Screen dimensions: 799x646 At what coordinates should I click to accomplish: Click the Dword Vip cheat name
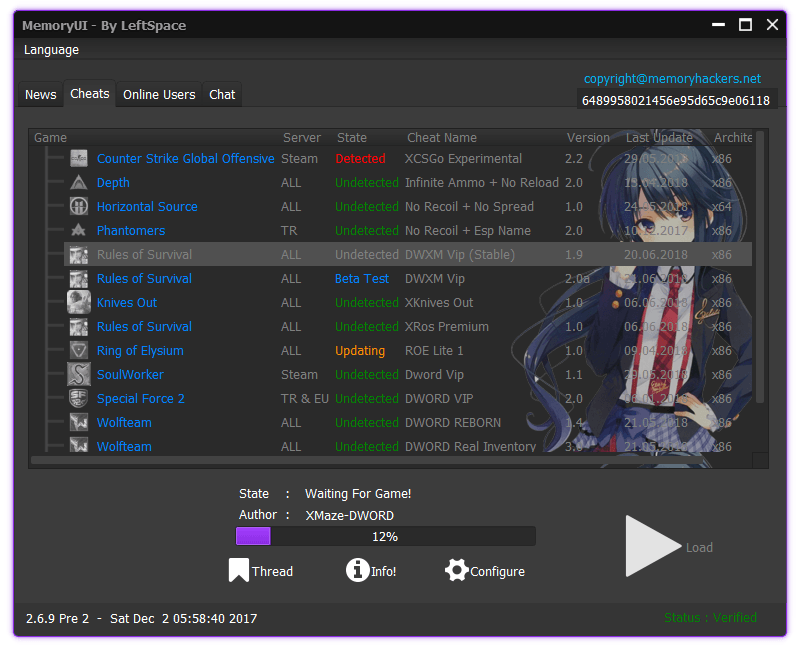click(x=434, y=374)
